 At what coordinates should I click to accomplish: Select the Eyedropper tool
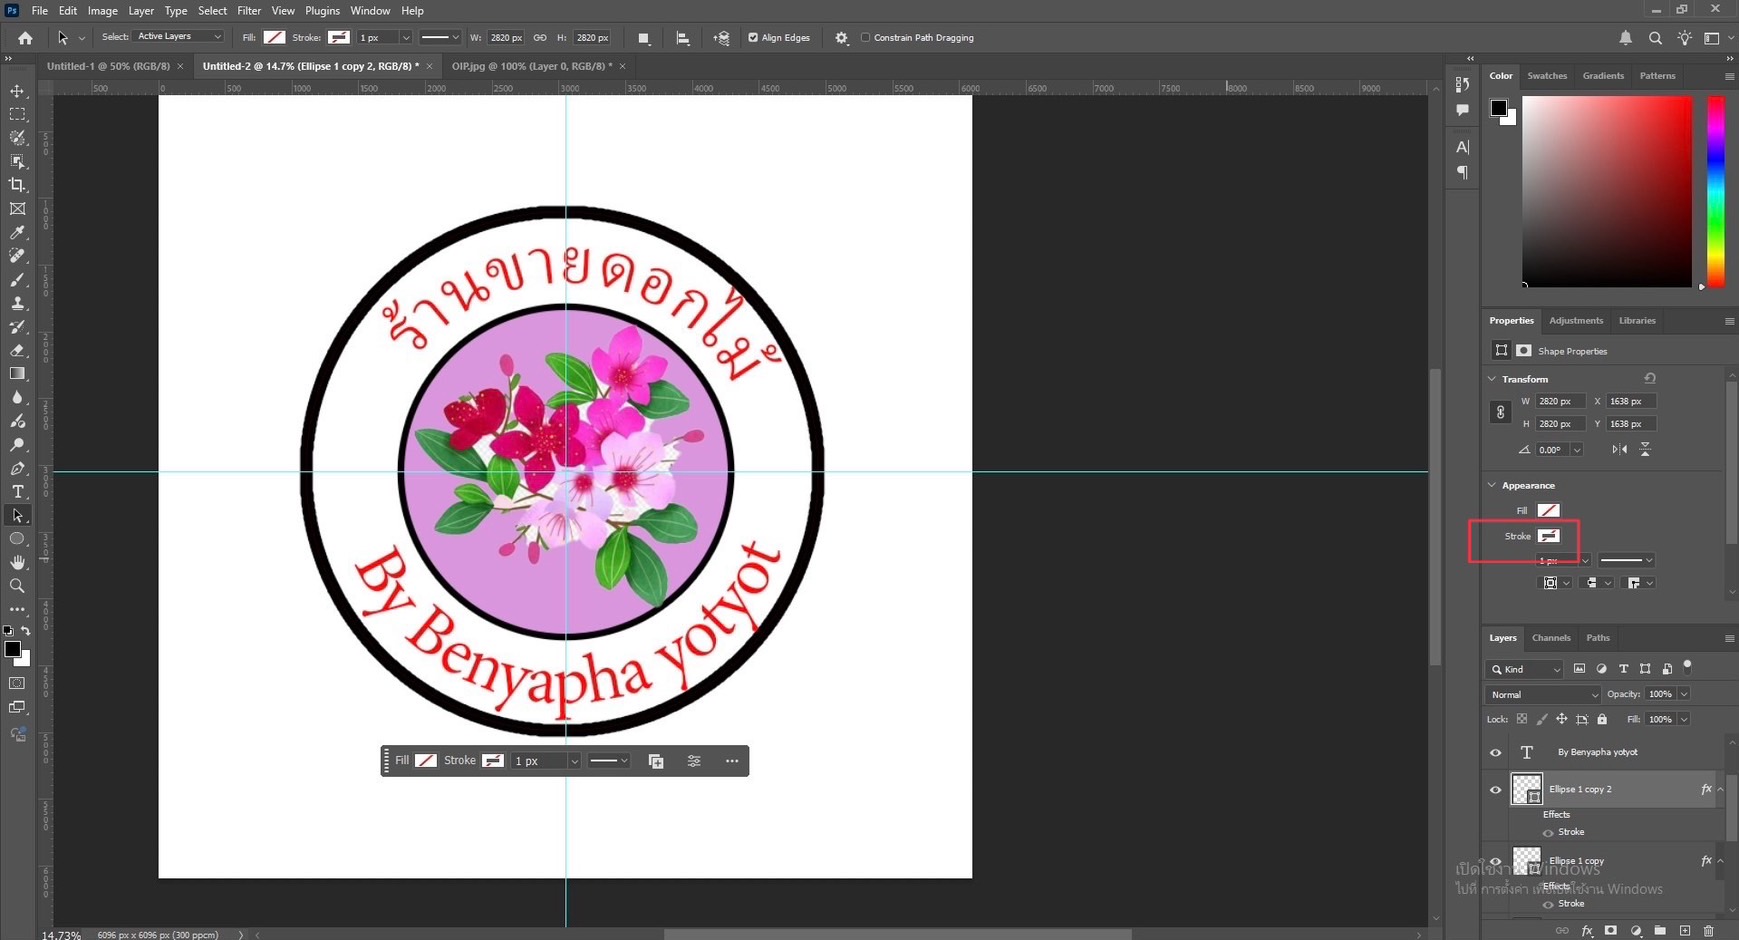pos(17,233)
